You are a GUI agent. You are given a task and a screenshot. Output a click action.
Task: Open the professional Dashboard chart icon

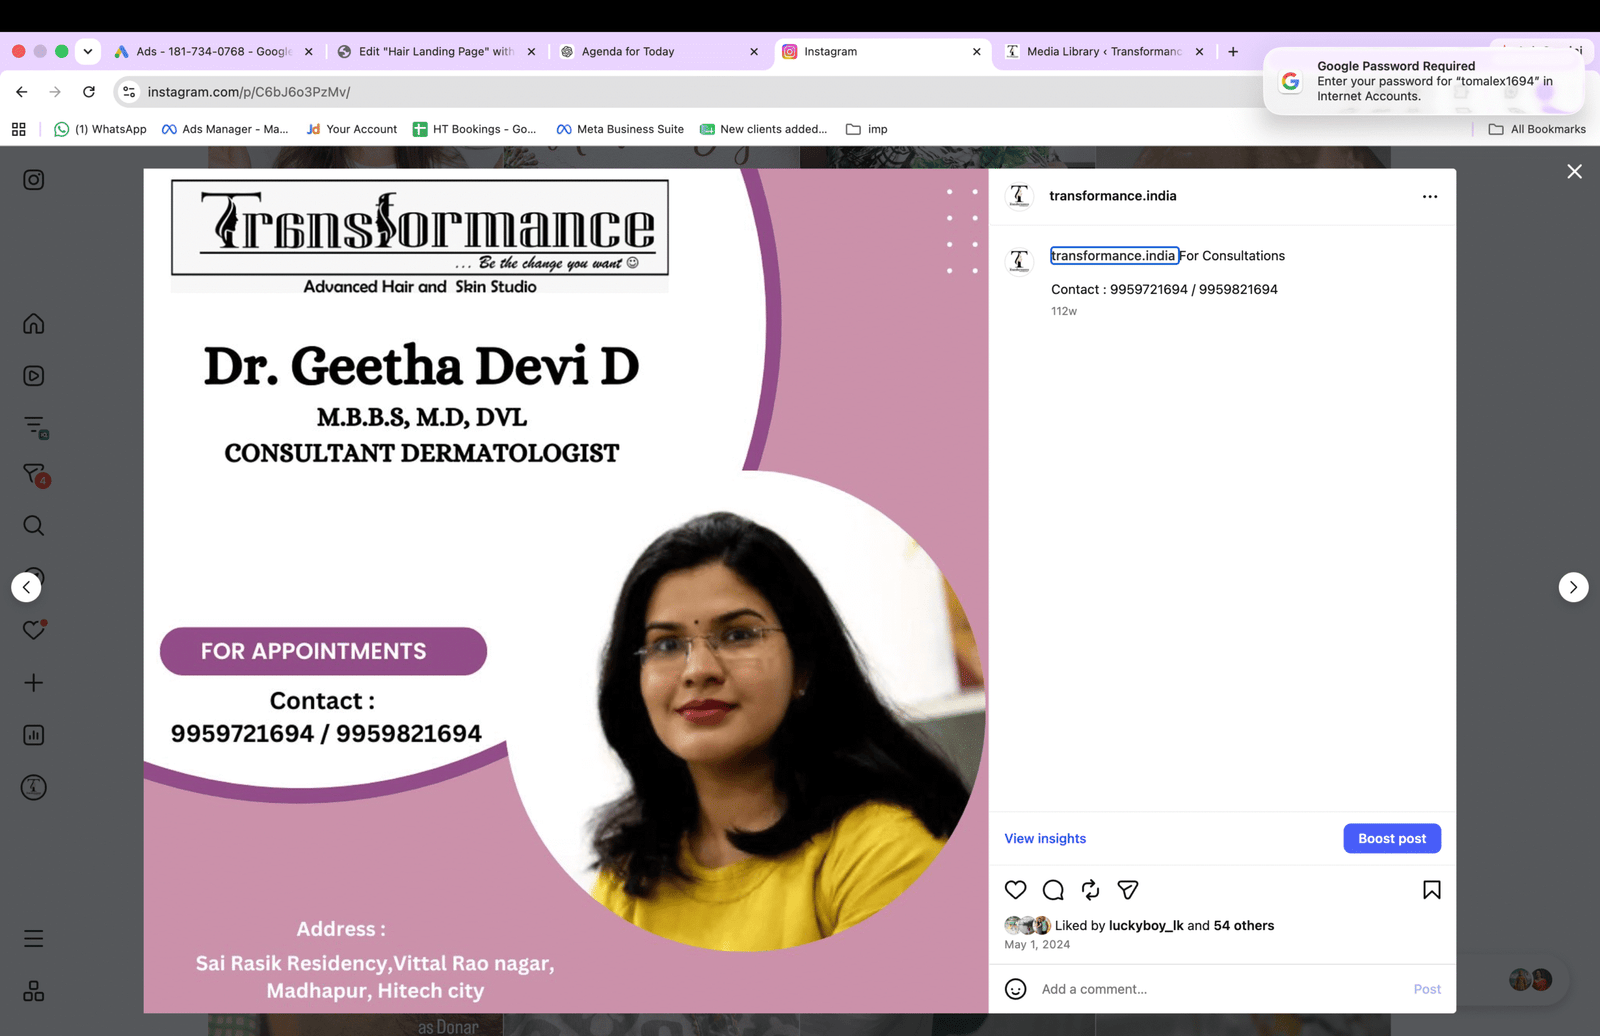[34, 735]
